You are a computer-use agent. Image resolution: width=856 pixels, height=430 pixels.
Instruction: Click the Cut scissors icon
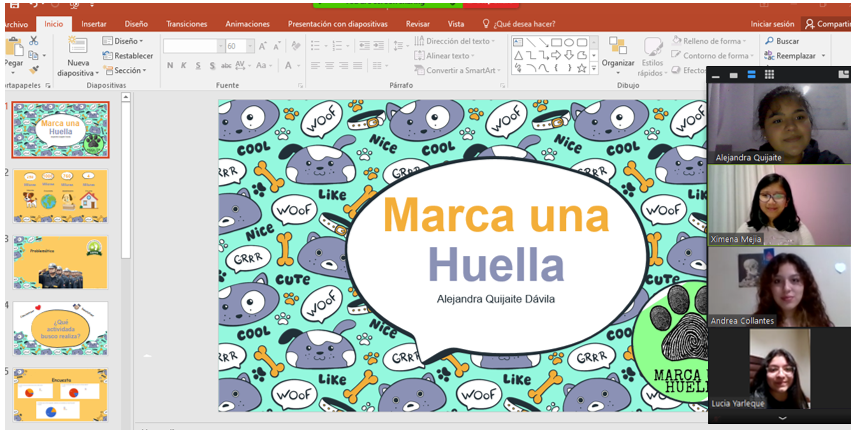pos(33,41)
